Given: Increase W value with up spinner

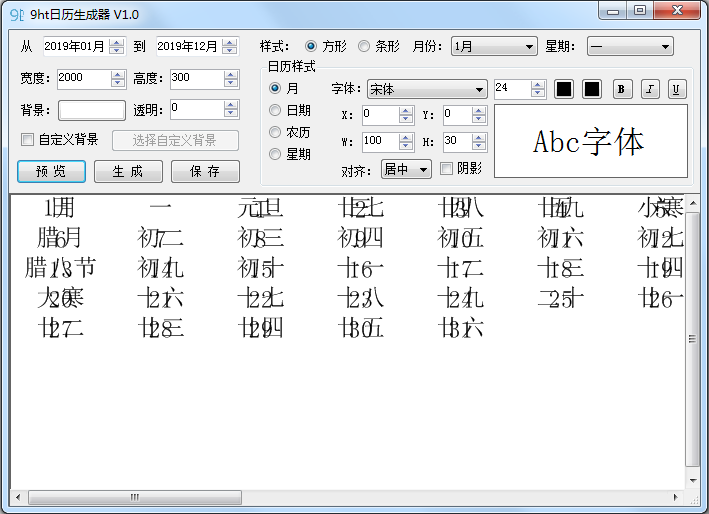Looking at the screenshot, I should (406, 137).
